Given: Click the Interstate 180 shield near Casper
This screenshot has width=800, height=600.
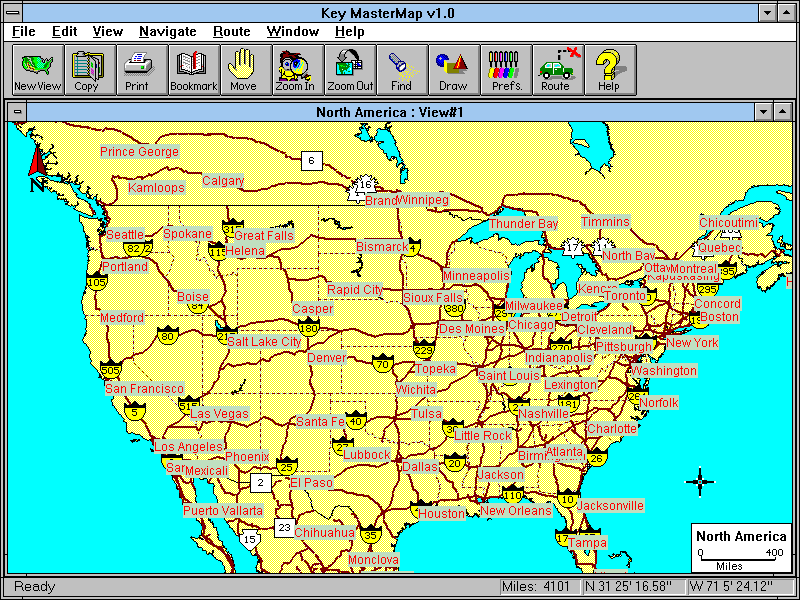Looking at the screenshot, I should click(x=309, y=327).
